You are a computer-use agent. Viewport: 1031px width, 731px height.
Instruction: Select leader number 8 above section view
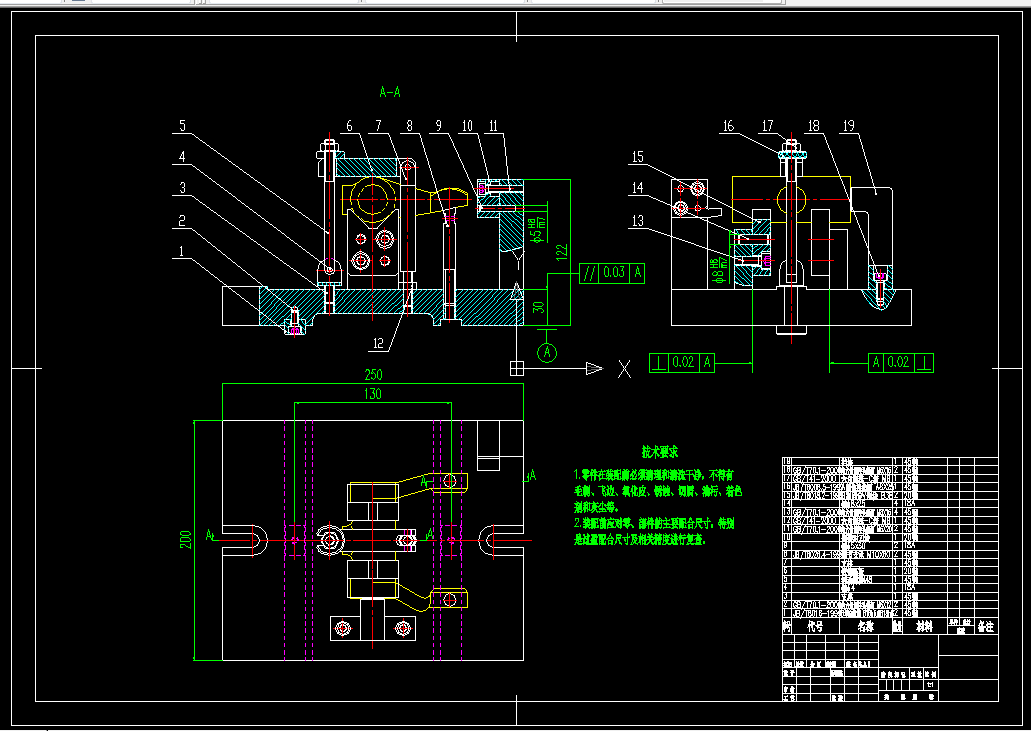(x=410, y=126)
